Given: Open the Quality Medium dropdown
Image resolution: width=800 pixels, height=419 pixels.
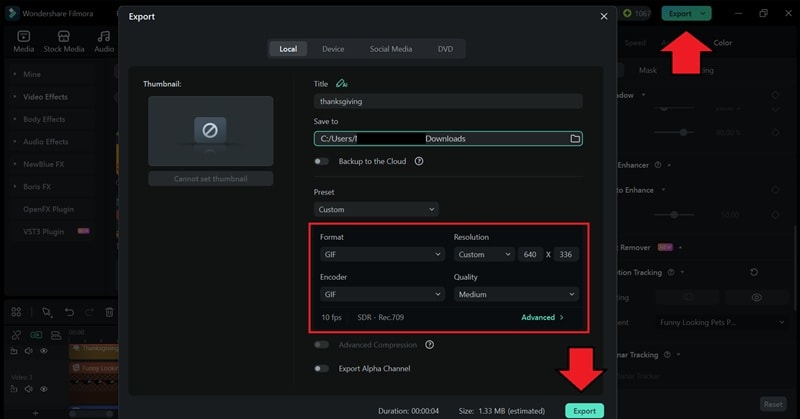Looking at the screenshot, I should point(516,294).
